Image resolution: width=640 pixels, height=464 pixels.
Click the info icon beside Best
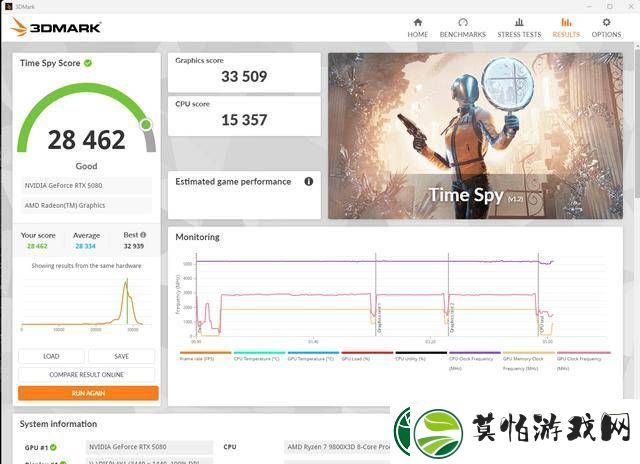(143, 235)
